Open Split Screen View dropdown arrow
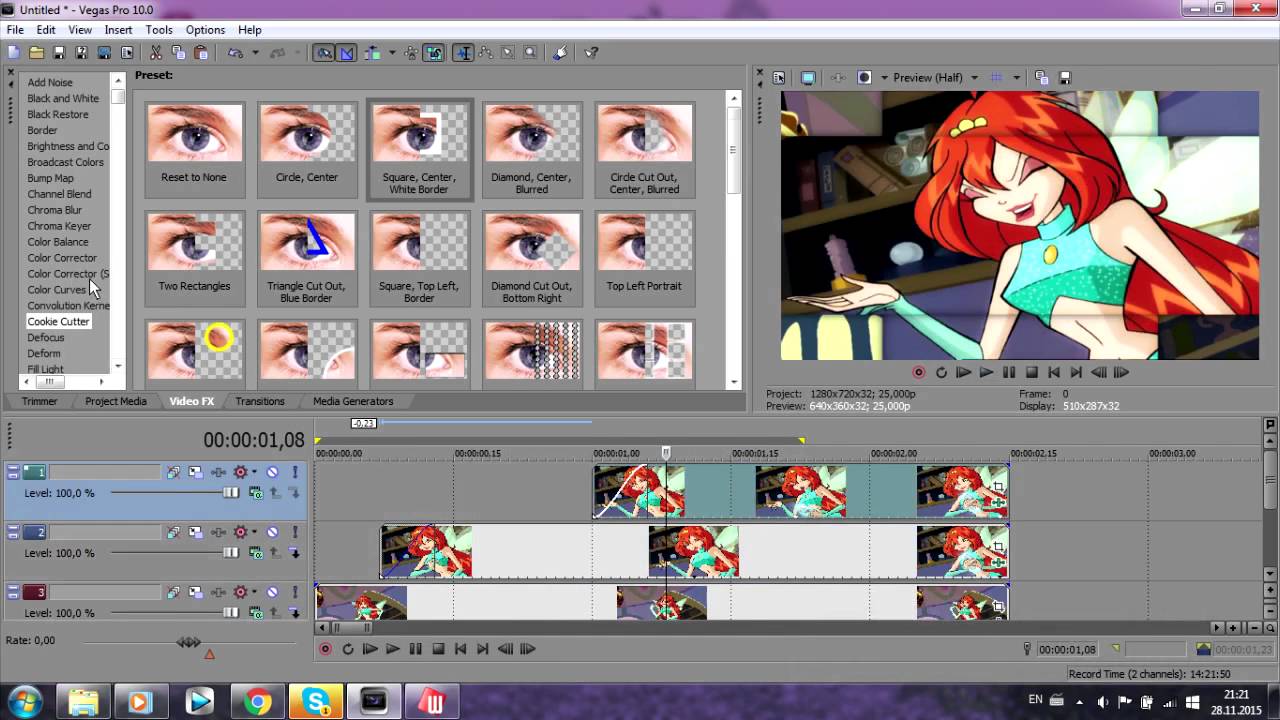The height and width of the screenshot is (720, 1280). pyautogui.click(x=884, y=77)
